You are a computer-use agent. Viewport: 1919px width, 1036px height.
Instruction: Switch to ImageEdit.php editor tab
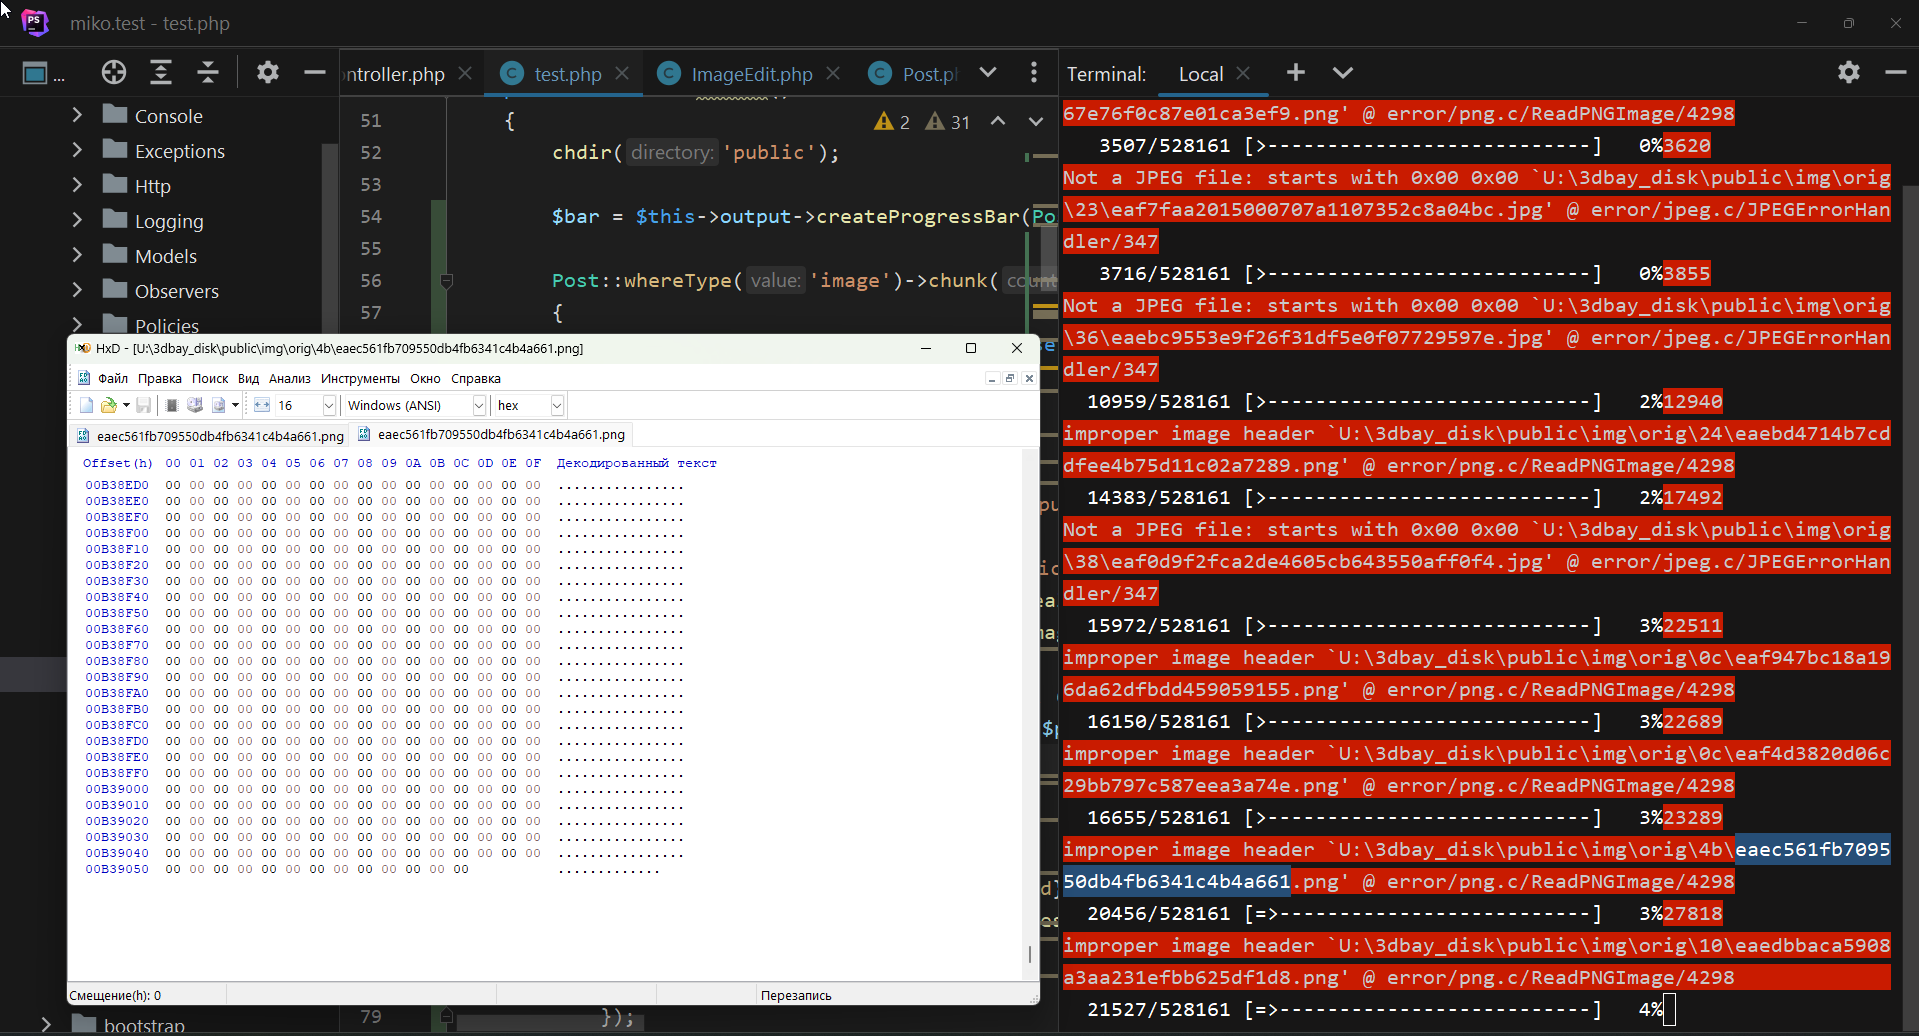click(751, 74)
